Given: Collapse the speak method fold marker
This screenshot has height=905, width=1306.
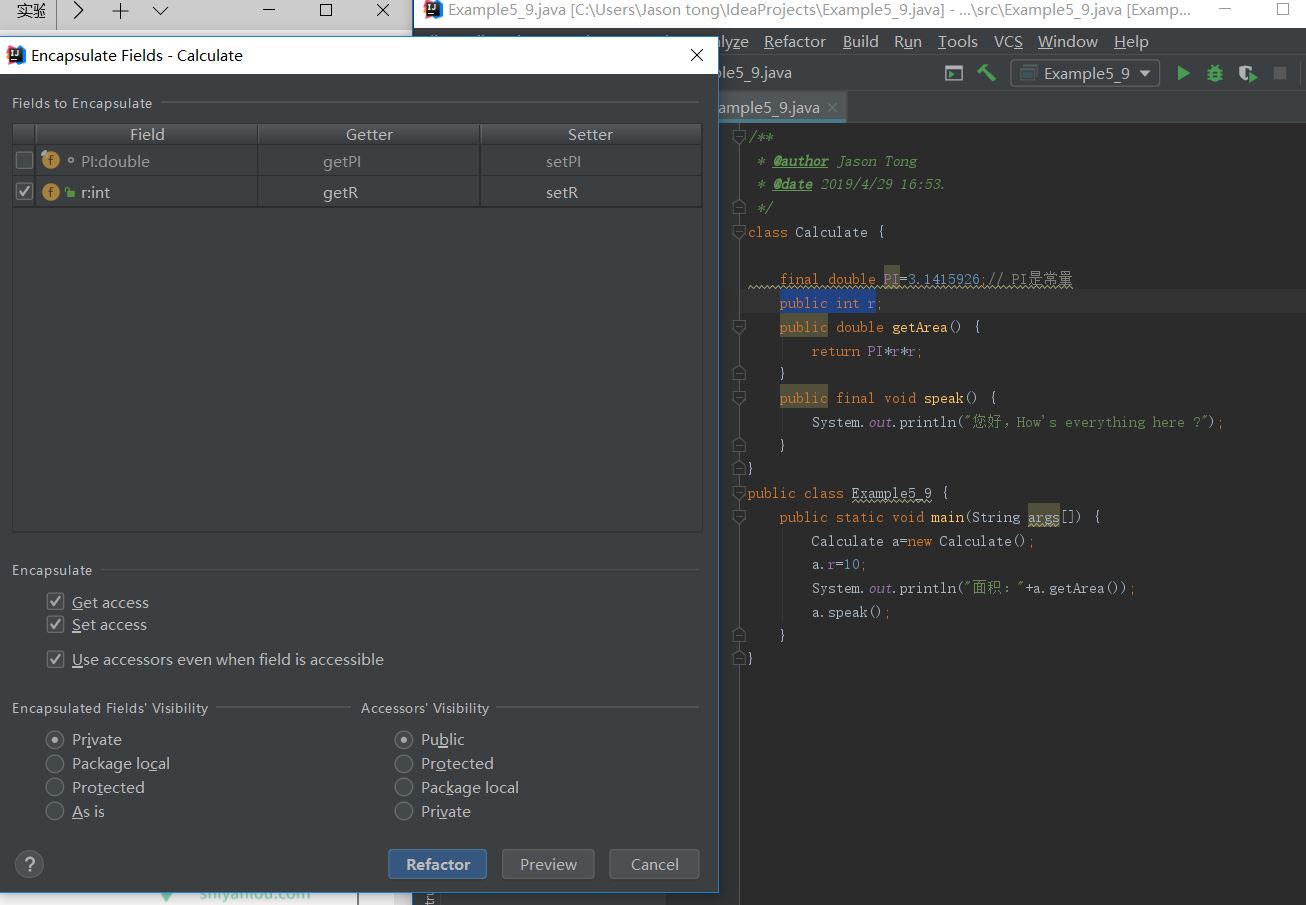Looking at the screenshot, I should pyautogui.click(x=739, y=398).
